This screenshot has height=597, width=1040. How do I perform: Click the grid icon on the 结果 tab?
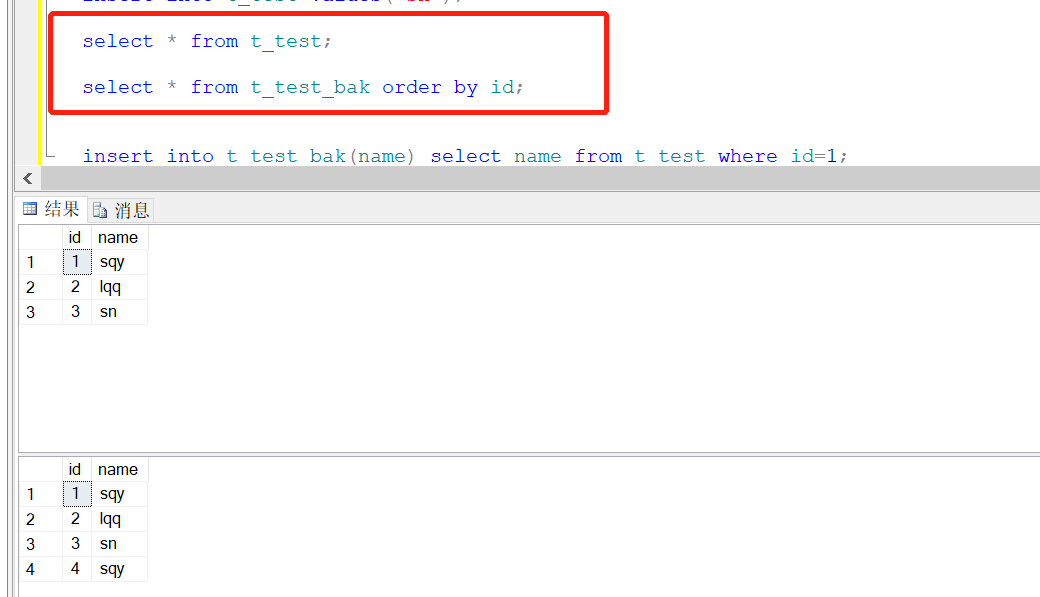(29, 209)
